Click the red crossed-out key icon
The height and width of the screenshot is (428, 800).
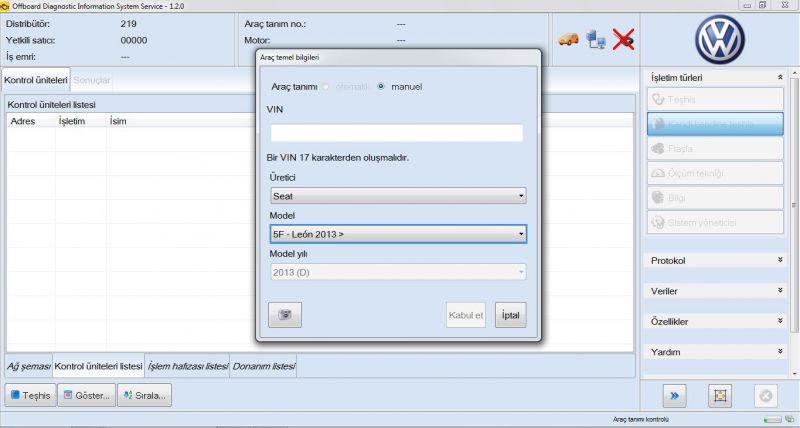click(623, 39)
